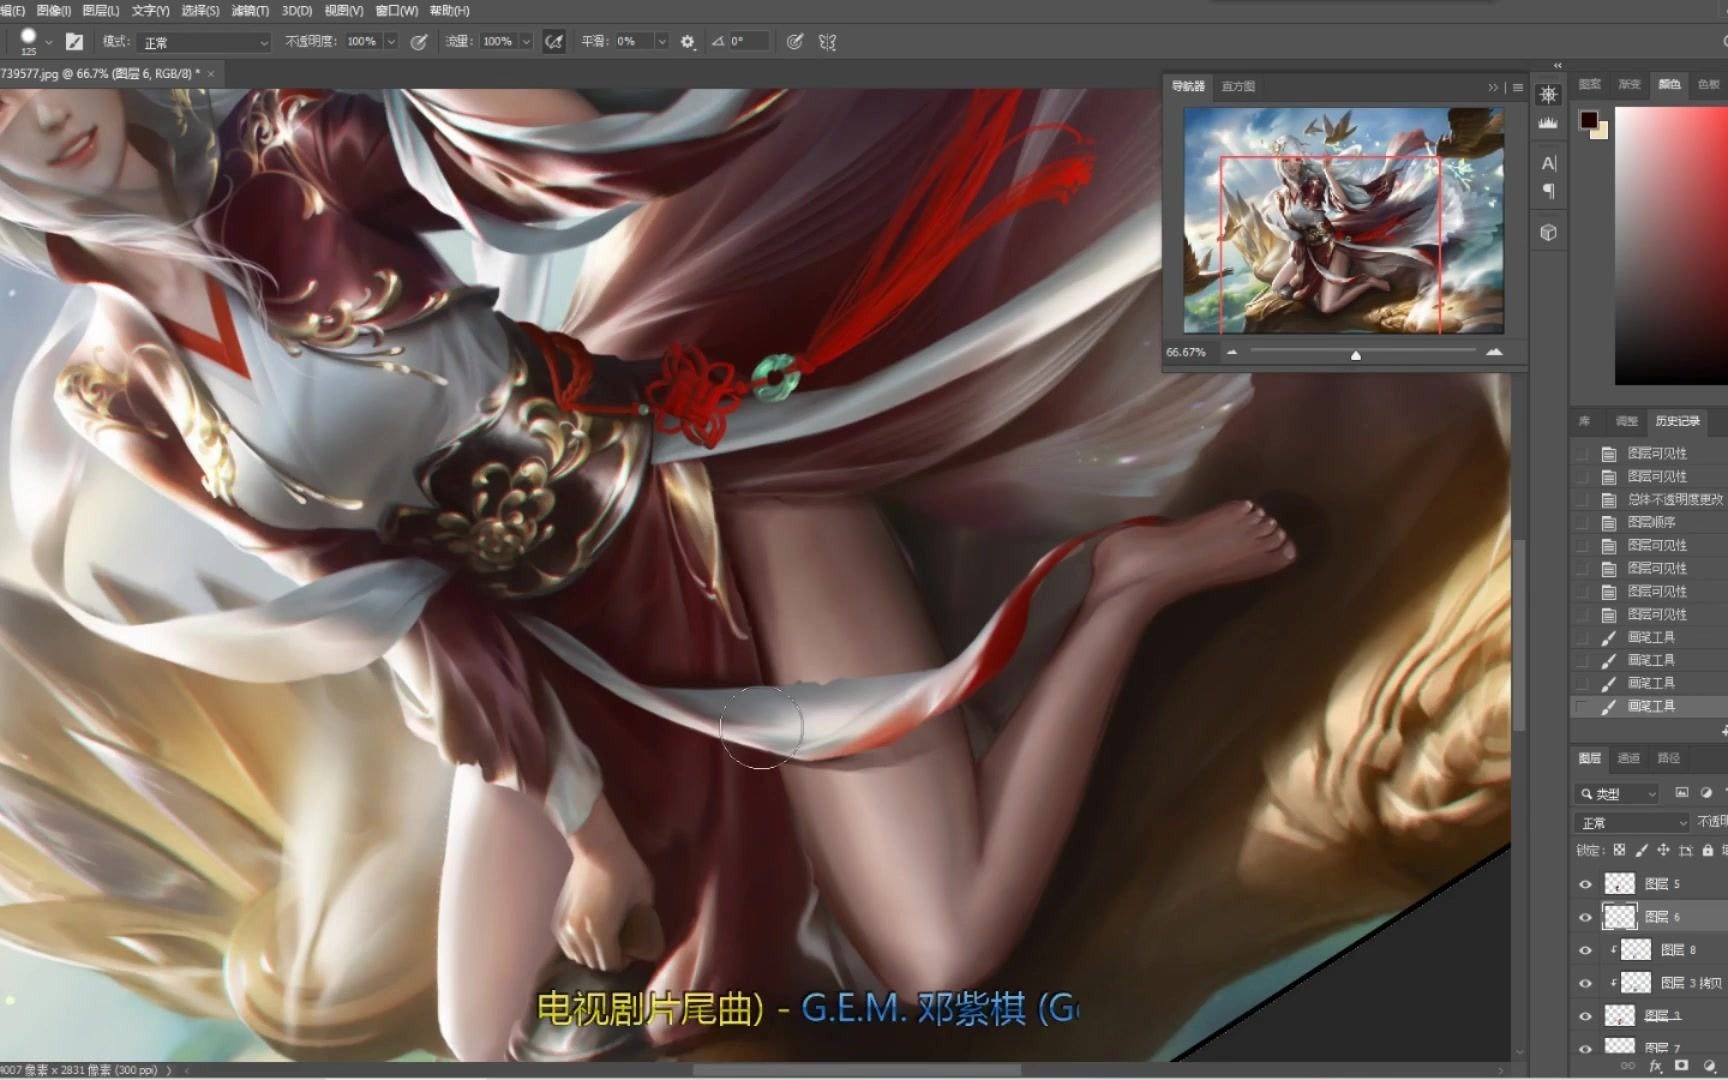Switch to the 路径 tab
The width and height of the screenshot is (1728, 1080).
[1669, 758]
